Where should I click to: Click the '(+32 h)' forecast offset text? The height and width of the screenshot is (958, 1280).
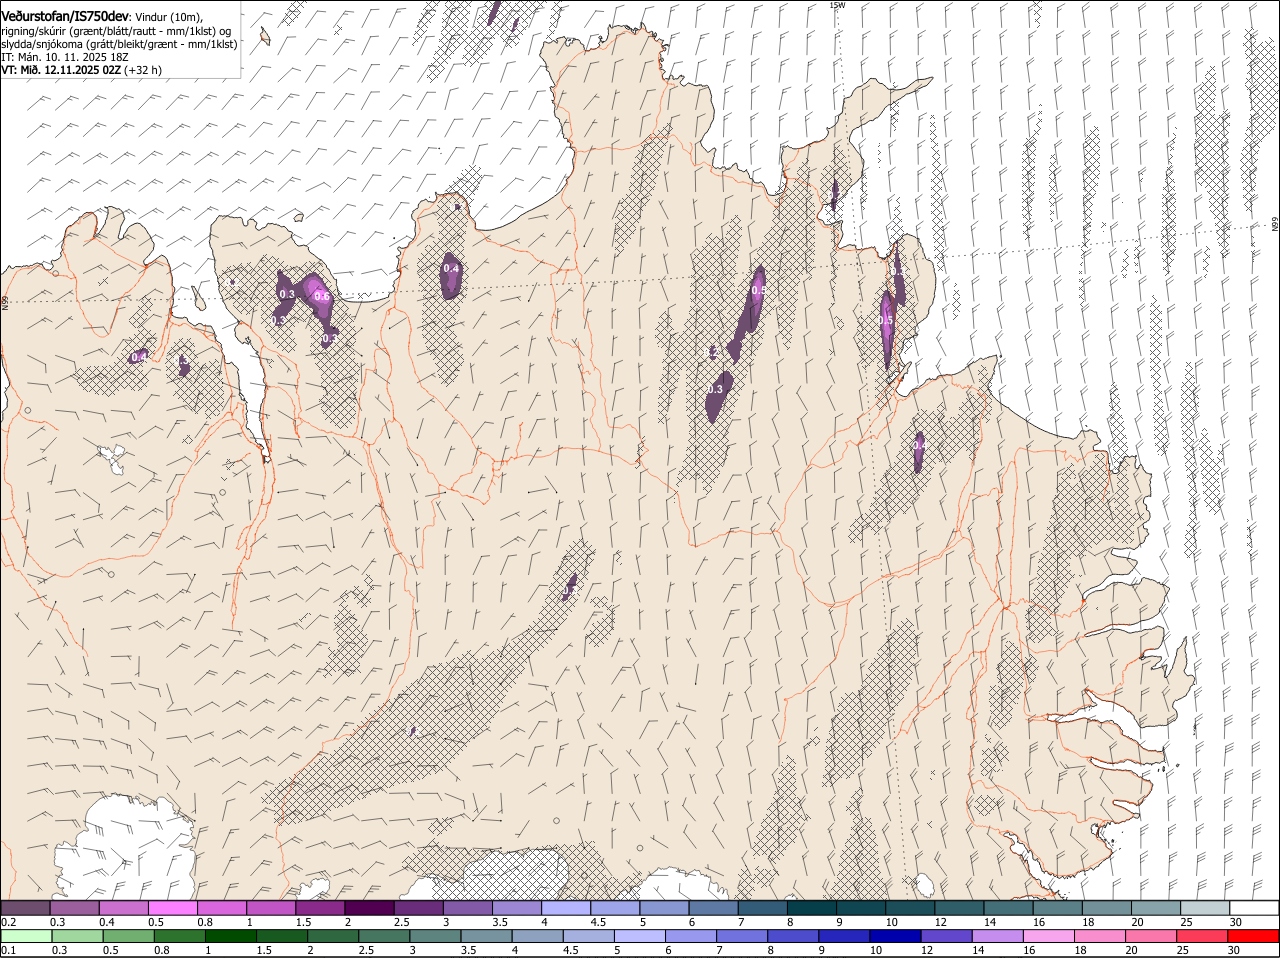pyautogui.click(x=143, y=70)
